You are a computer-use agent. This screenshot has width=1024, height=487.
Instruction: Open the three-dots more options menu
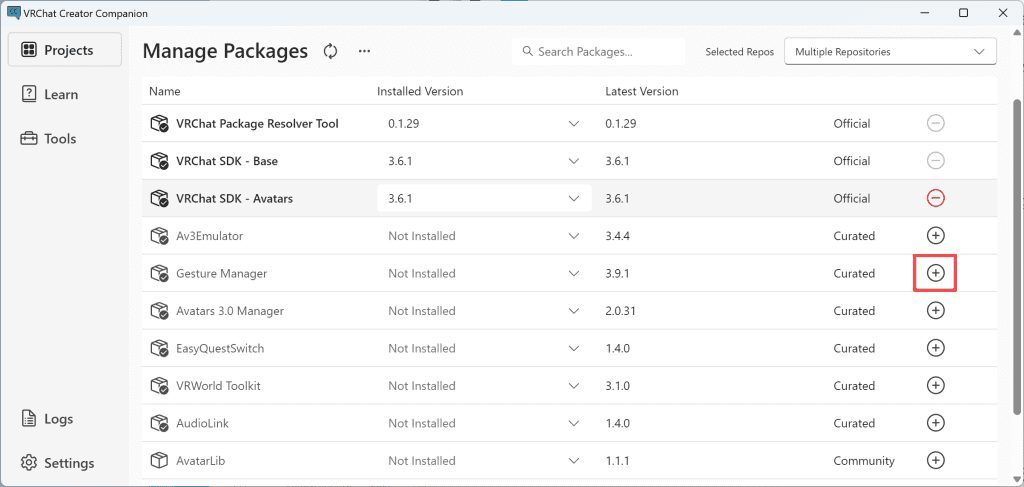[x=364, y=51]
